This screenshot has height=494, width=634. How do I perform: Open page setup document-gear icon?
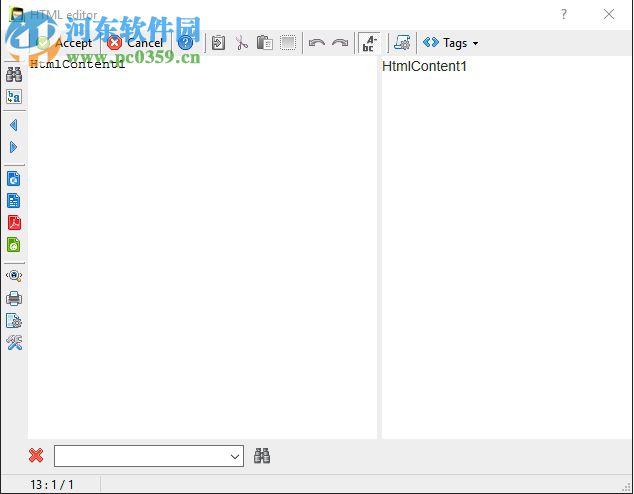coord(14,321)
